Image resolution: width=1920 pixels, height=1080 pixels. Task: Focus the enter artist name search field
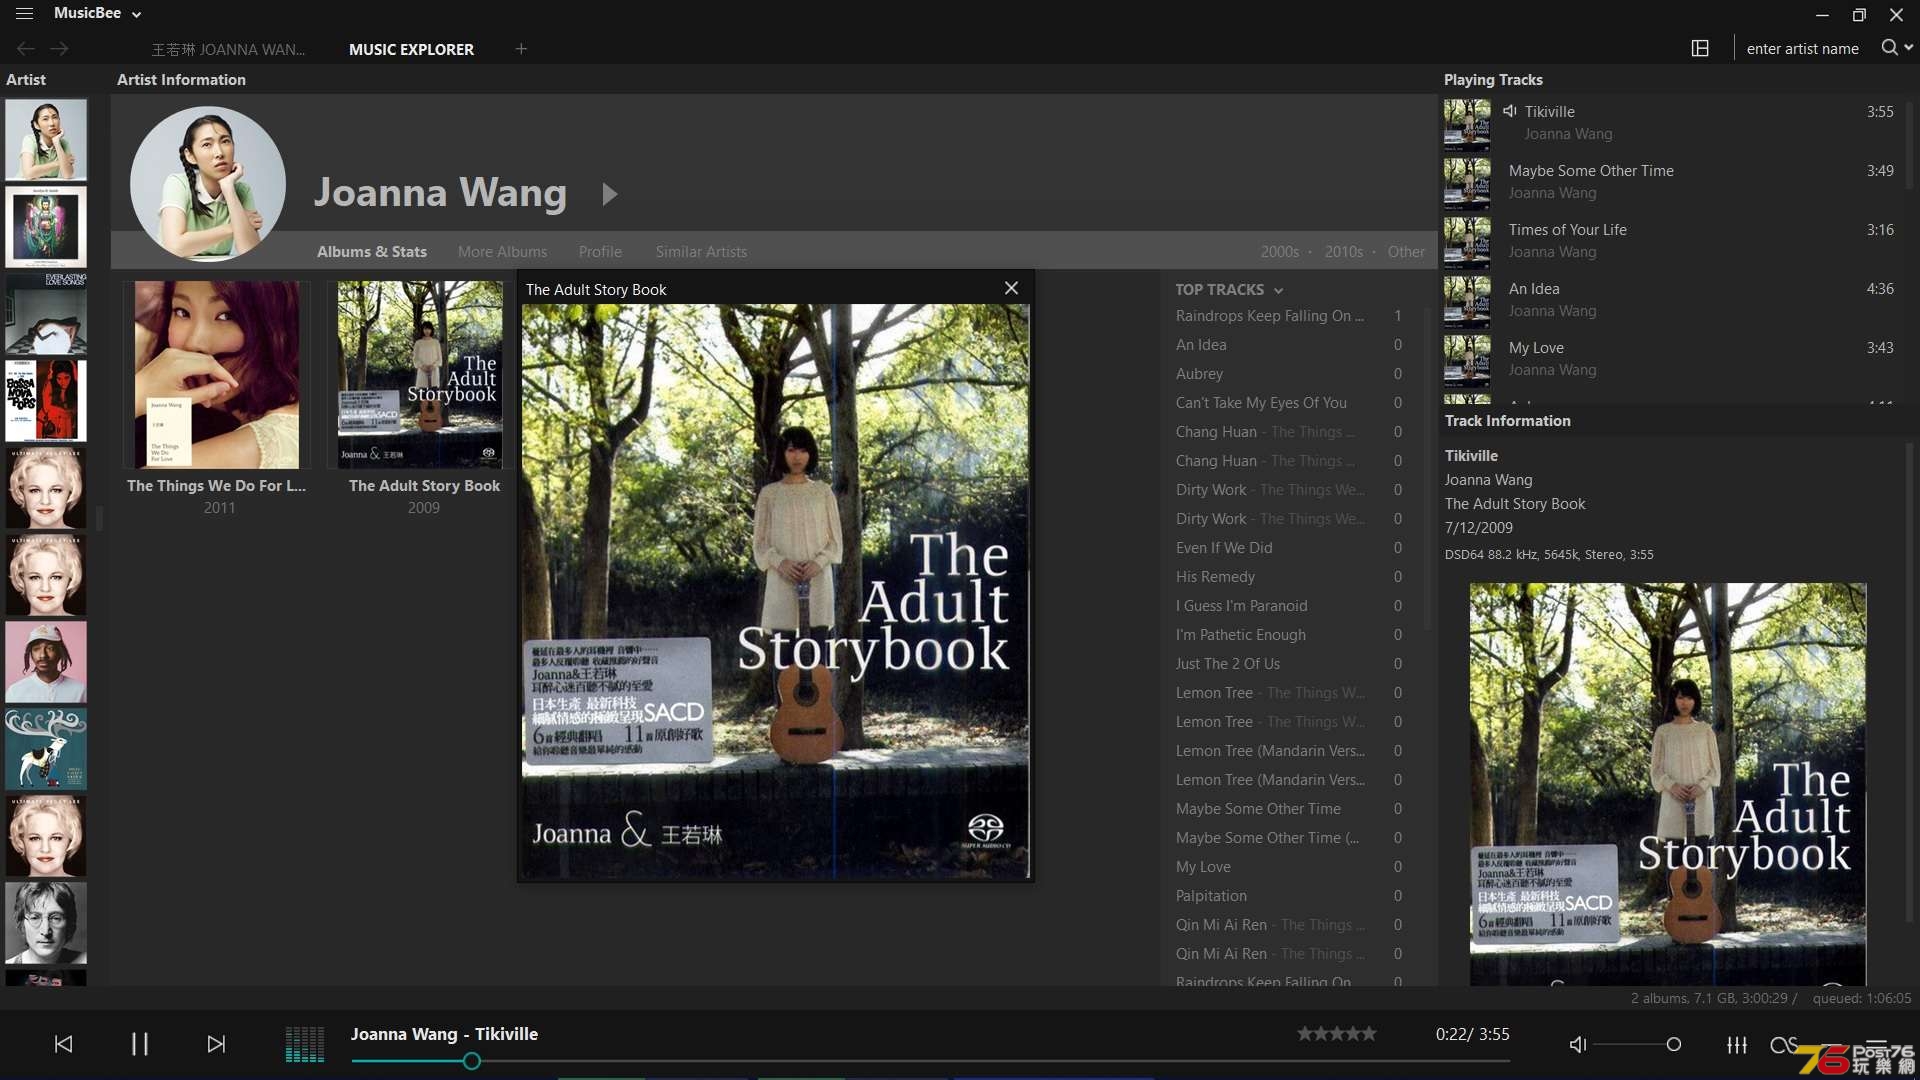(x=1803, y=48)
